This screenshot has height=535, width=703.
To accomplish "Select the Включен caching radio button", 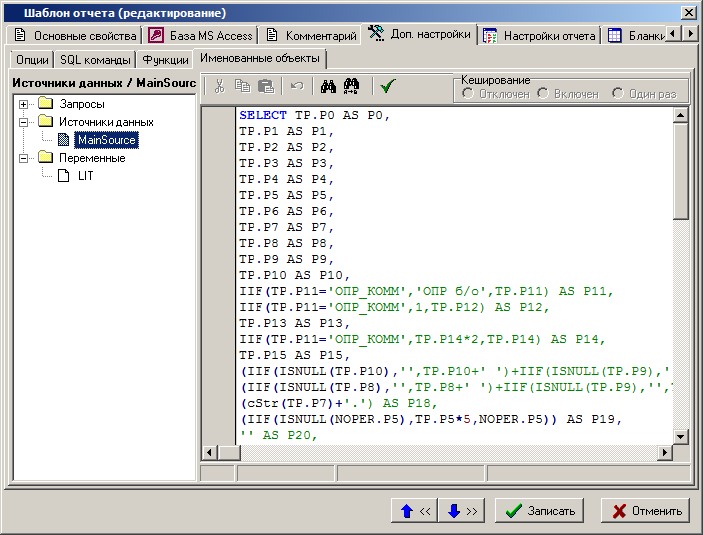I will (x=543, y=93).
